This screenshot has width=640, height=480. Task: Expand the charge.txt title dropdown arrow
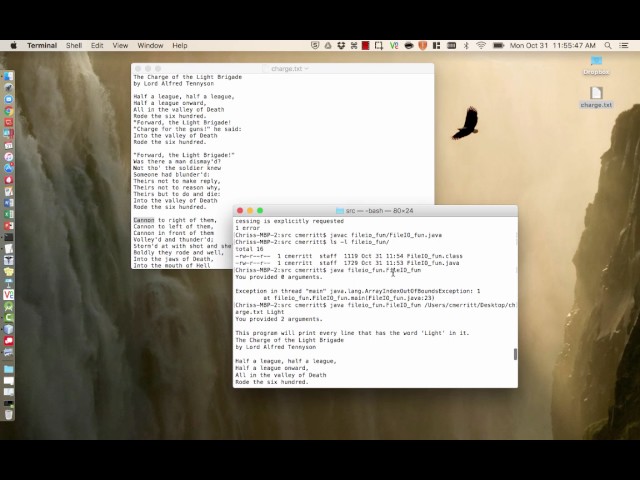pyautogui.click(x=307, y=69)
